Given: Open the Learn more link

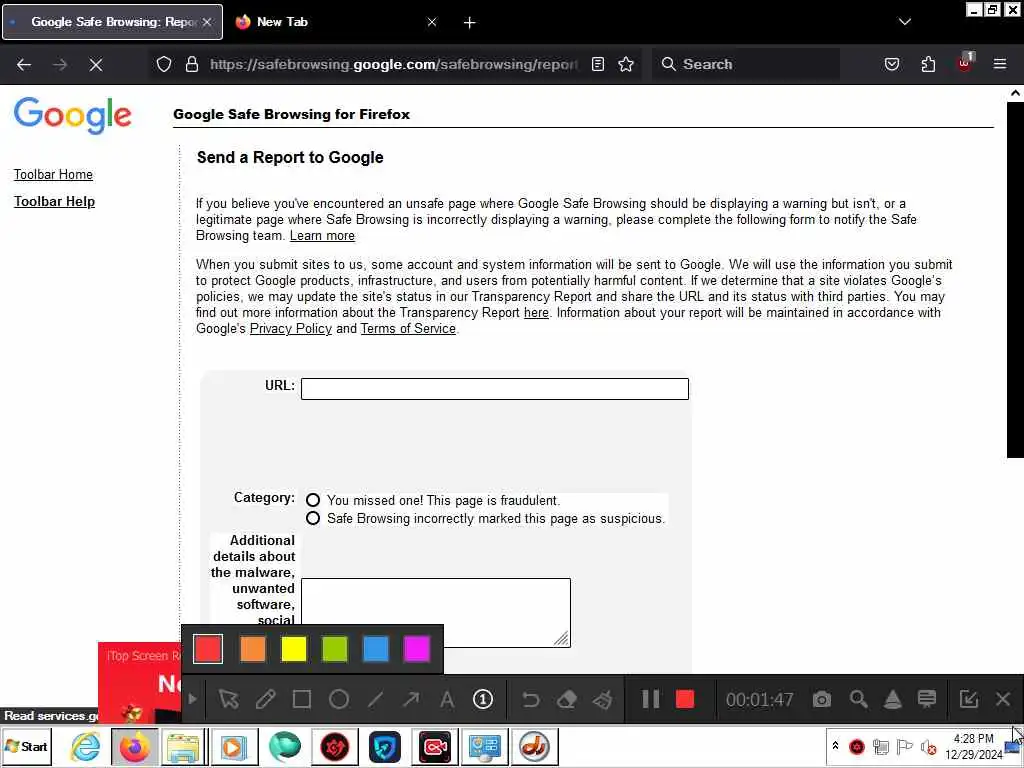Looking at the screenshot, I should tap(322, 236).
